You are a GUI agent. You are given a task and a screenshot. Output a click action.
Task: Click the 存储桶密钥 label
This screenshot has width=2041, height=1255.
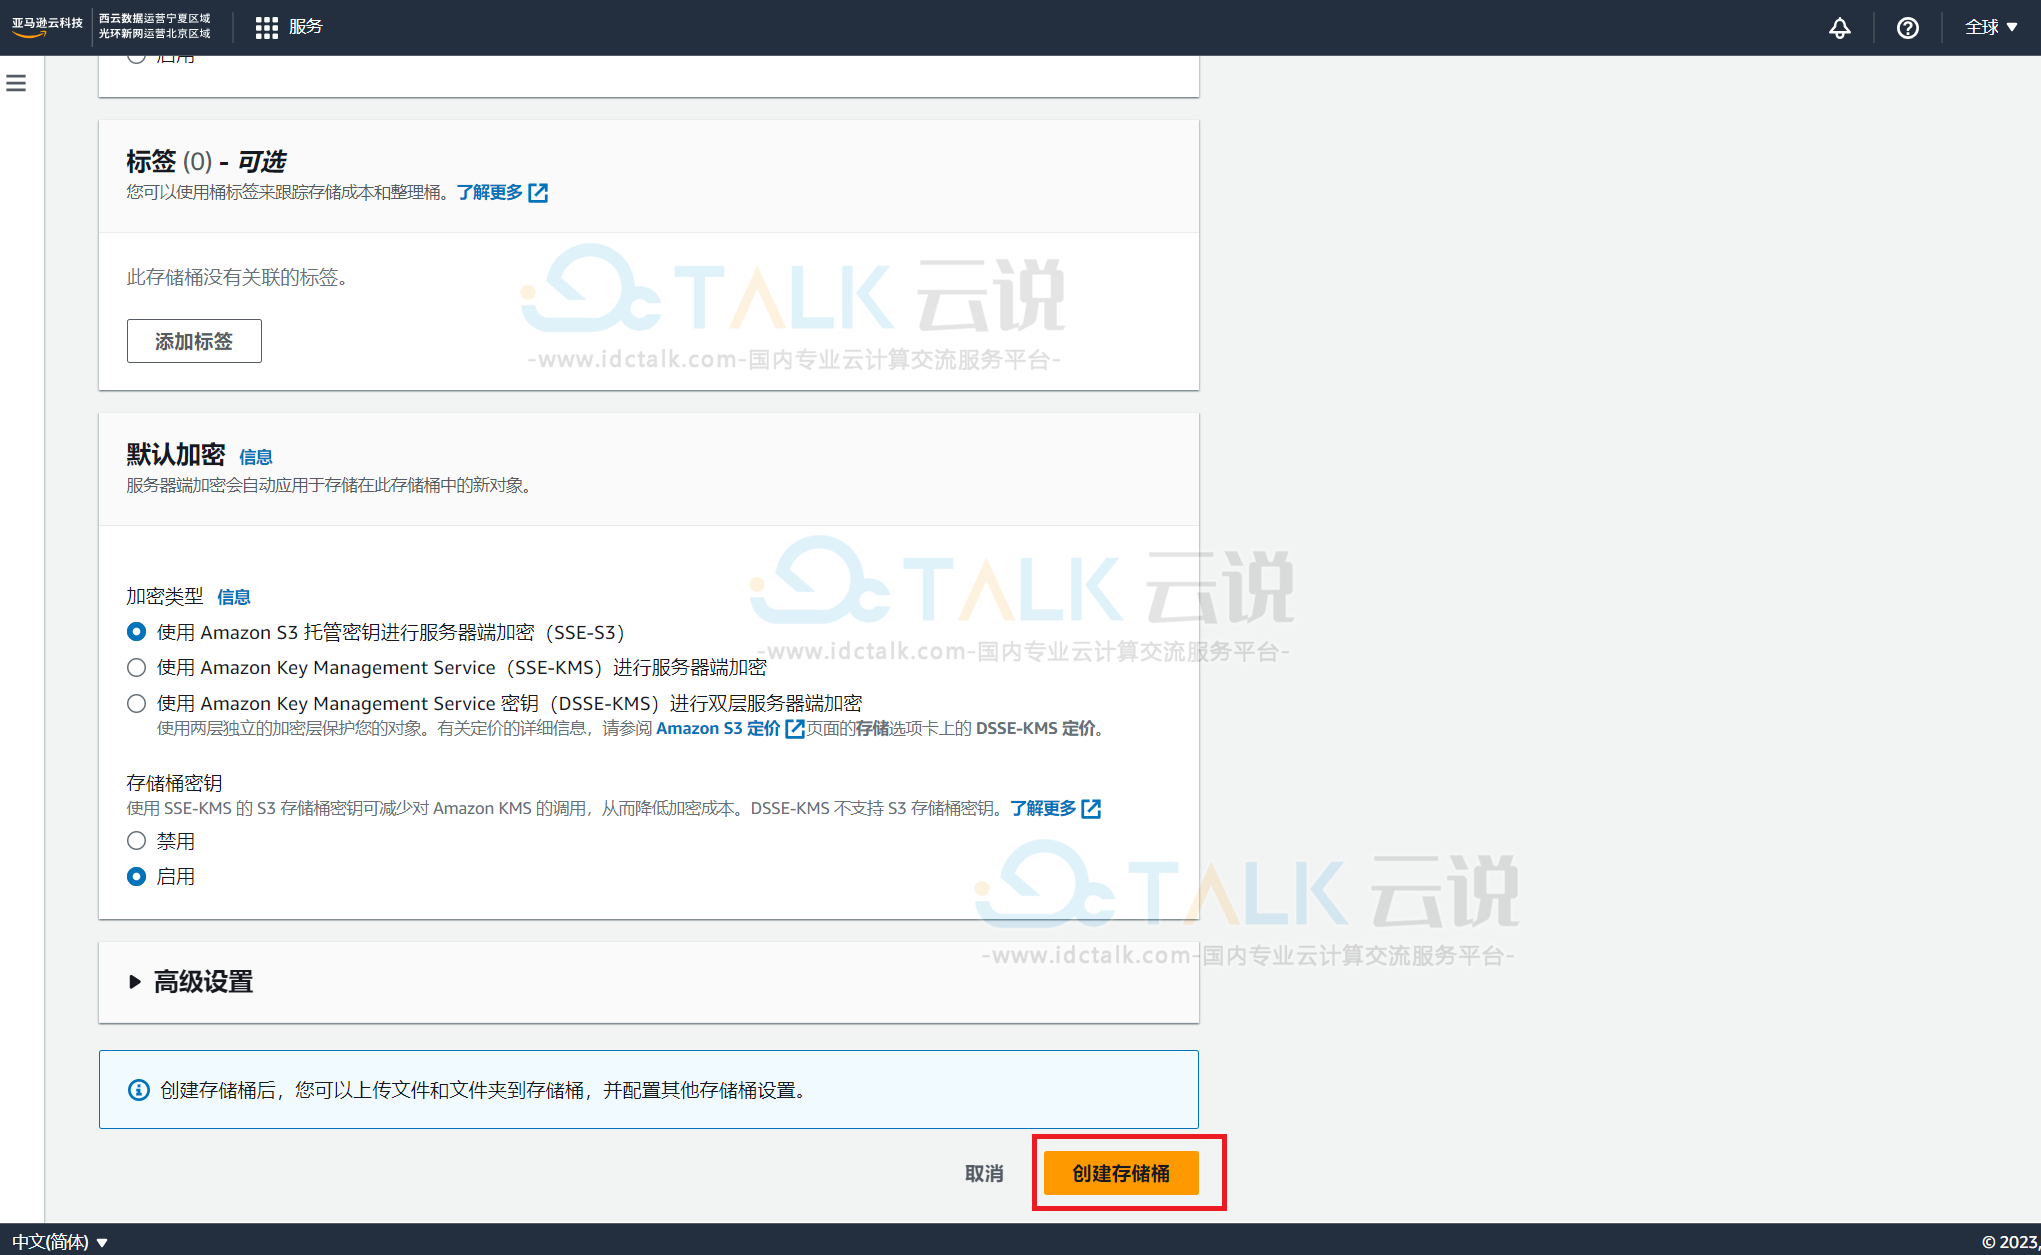174,783
